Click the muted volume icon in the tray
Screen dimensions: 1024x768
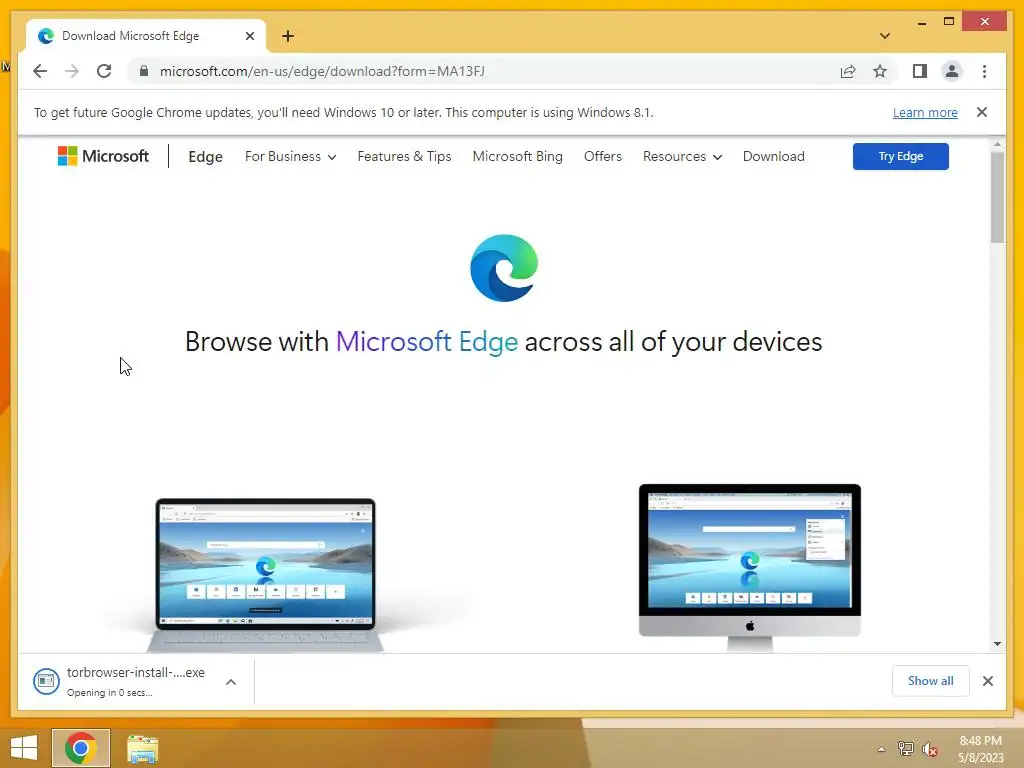929,749
